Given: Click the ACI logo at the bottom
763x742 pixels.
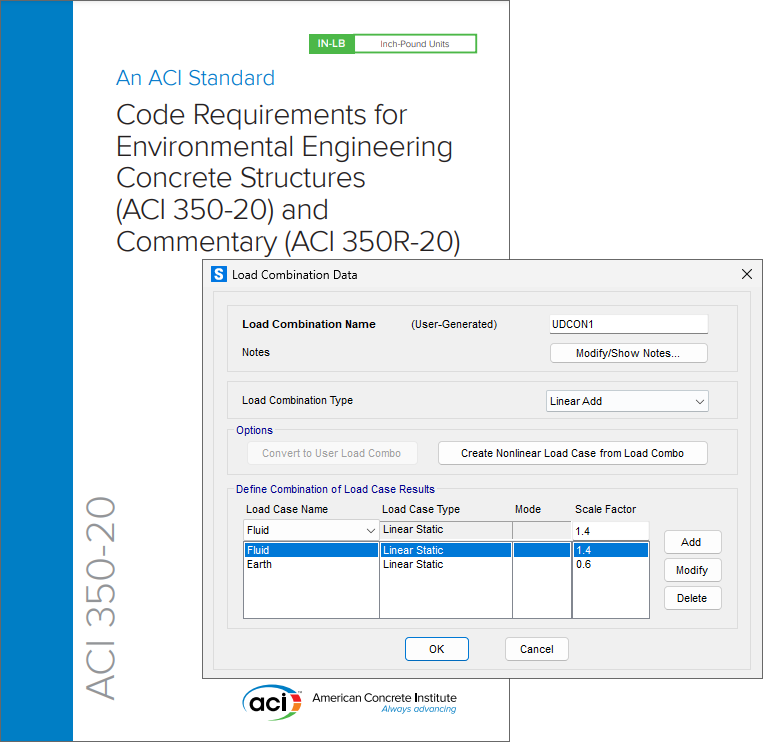Looking at the screenshot, I should coord(271,702).
